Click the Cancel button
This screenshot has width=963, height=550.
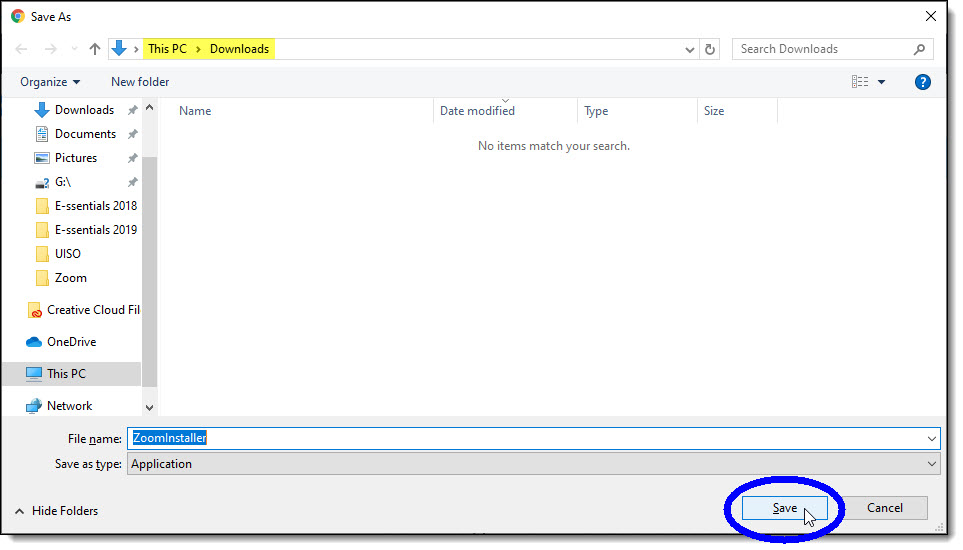pos(884,508)
